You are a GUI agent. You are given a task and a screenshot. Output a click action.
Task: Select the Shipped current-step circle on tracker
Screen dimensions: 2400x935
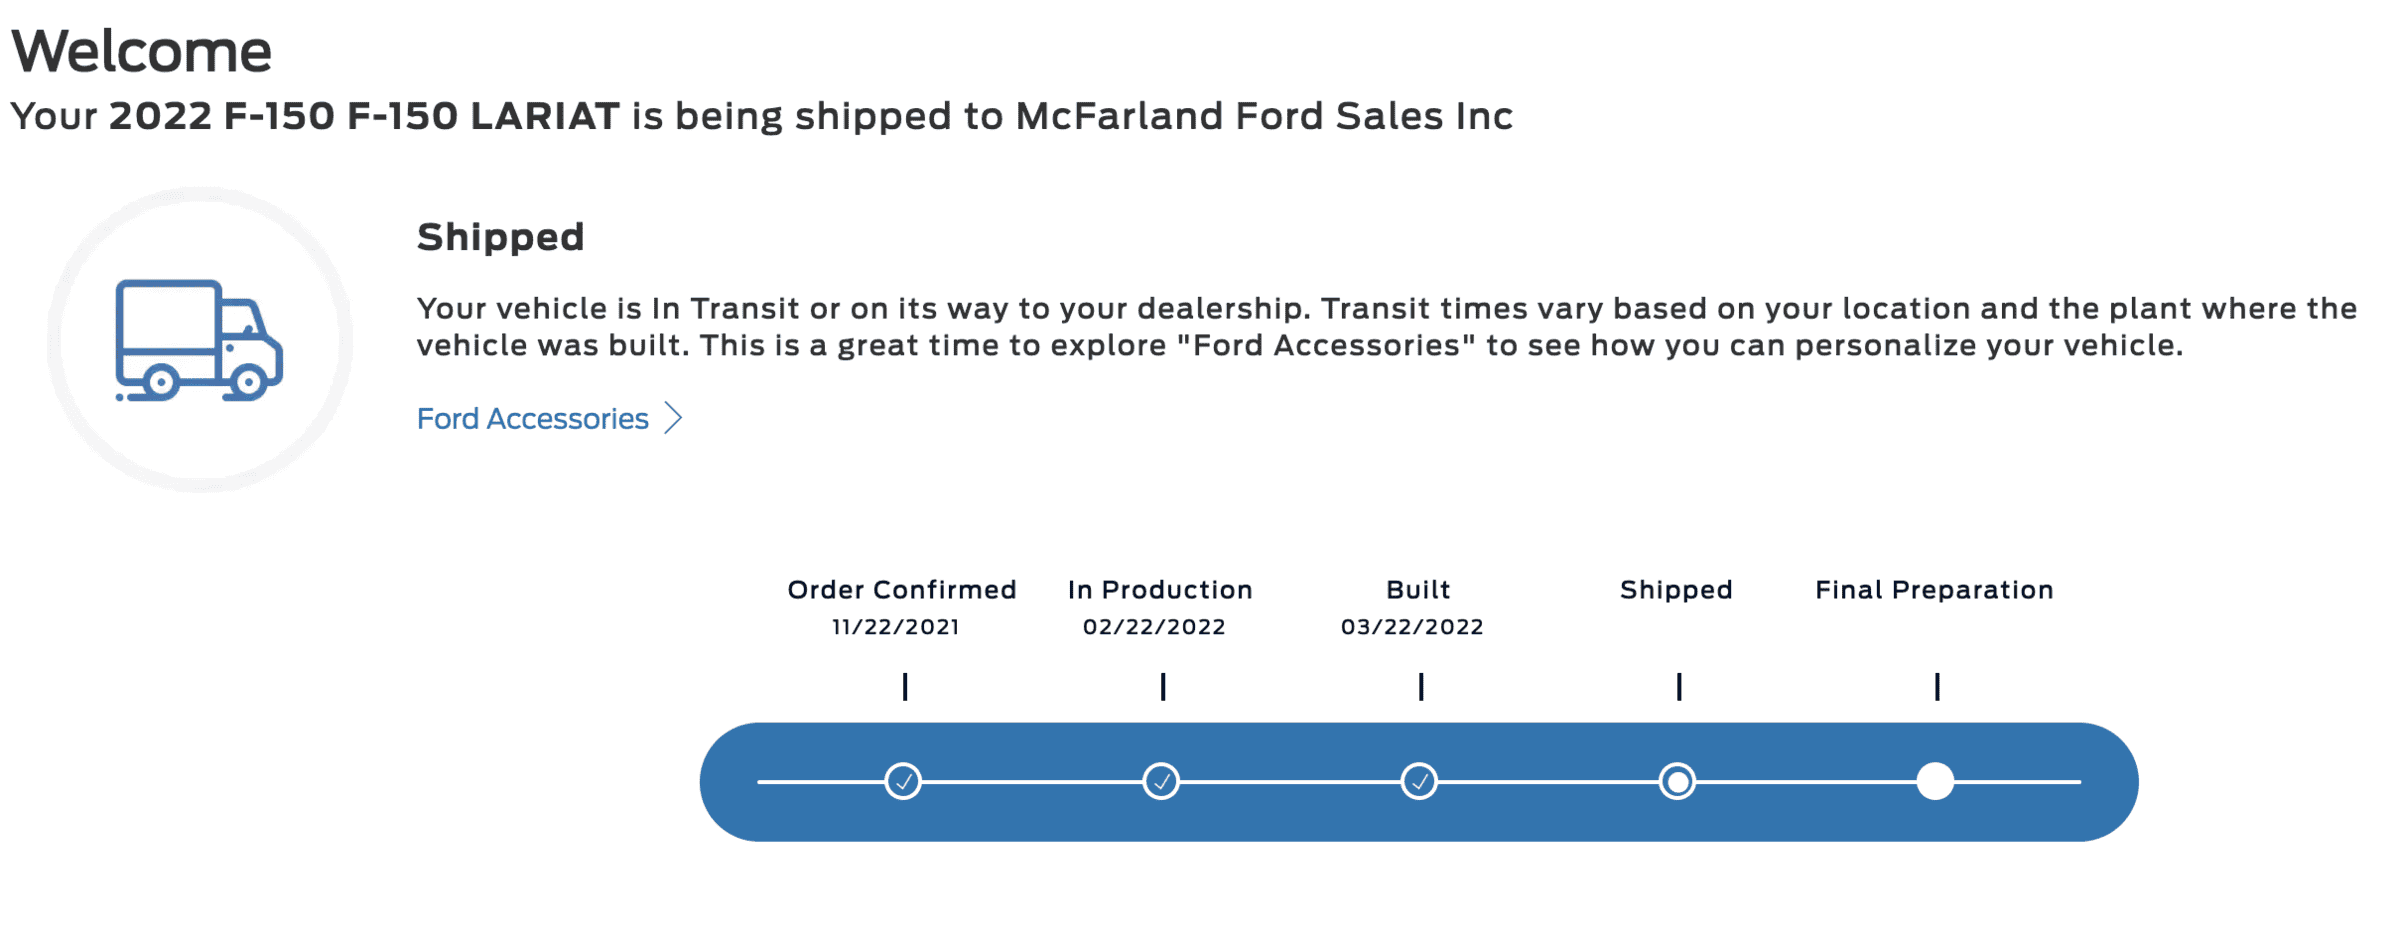tap(1677, 781)
